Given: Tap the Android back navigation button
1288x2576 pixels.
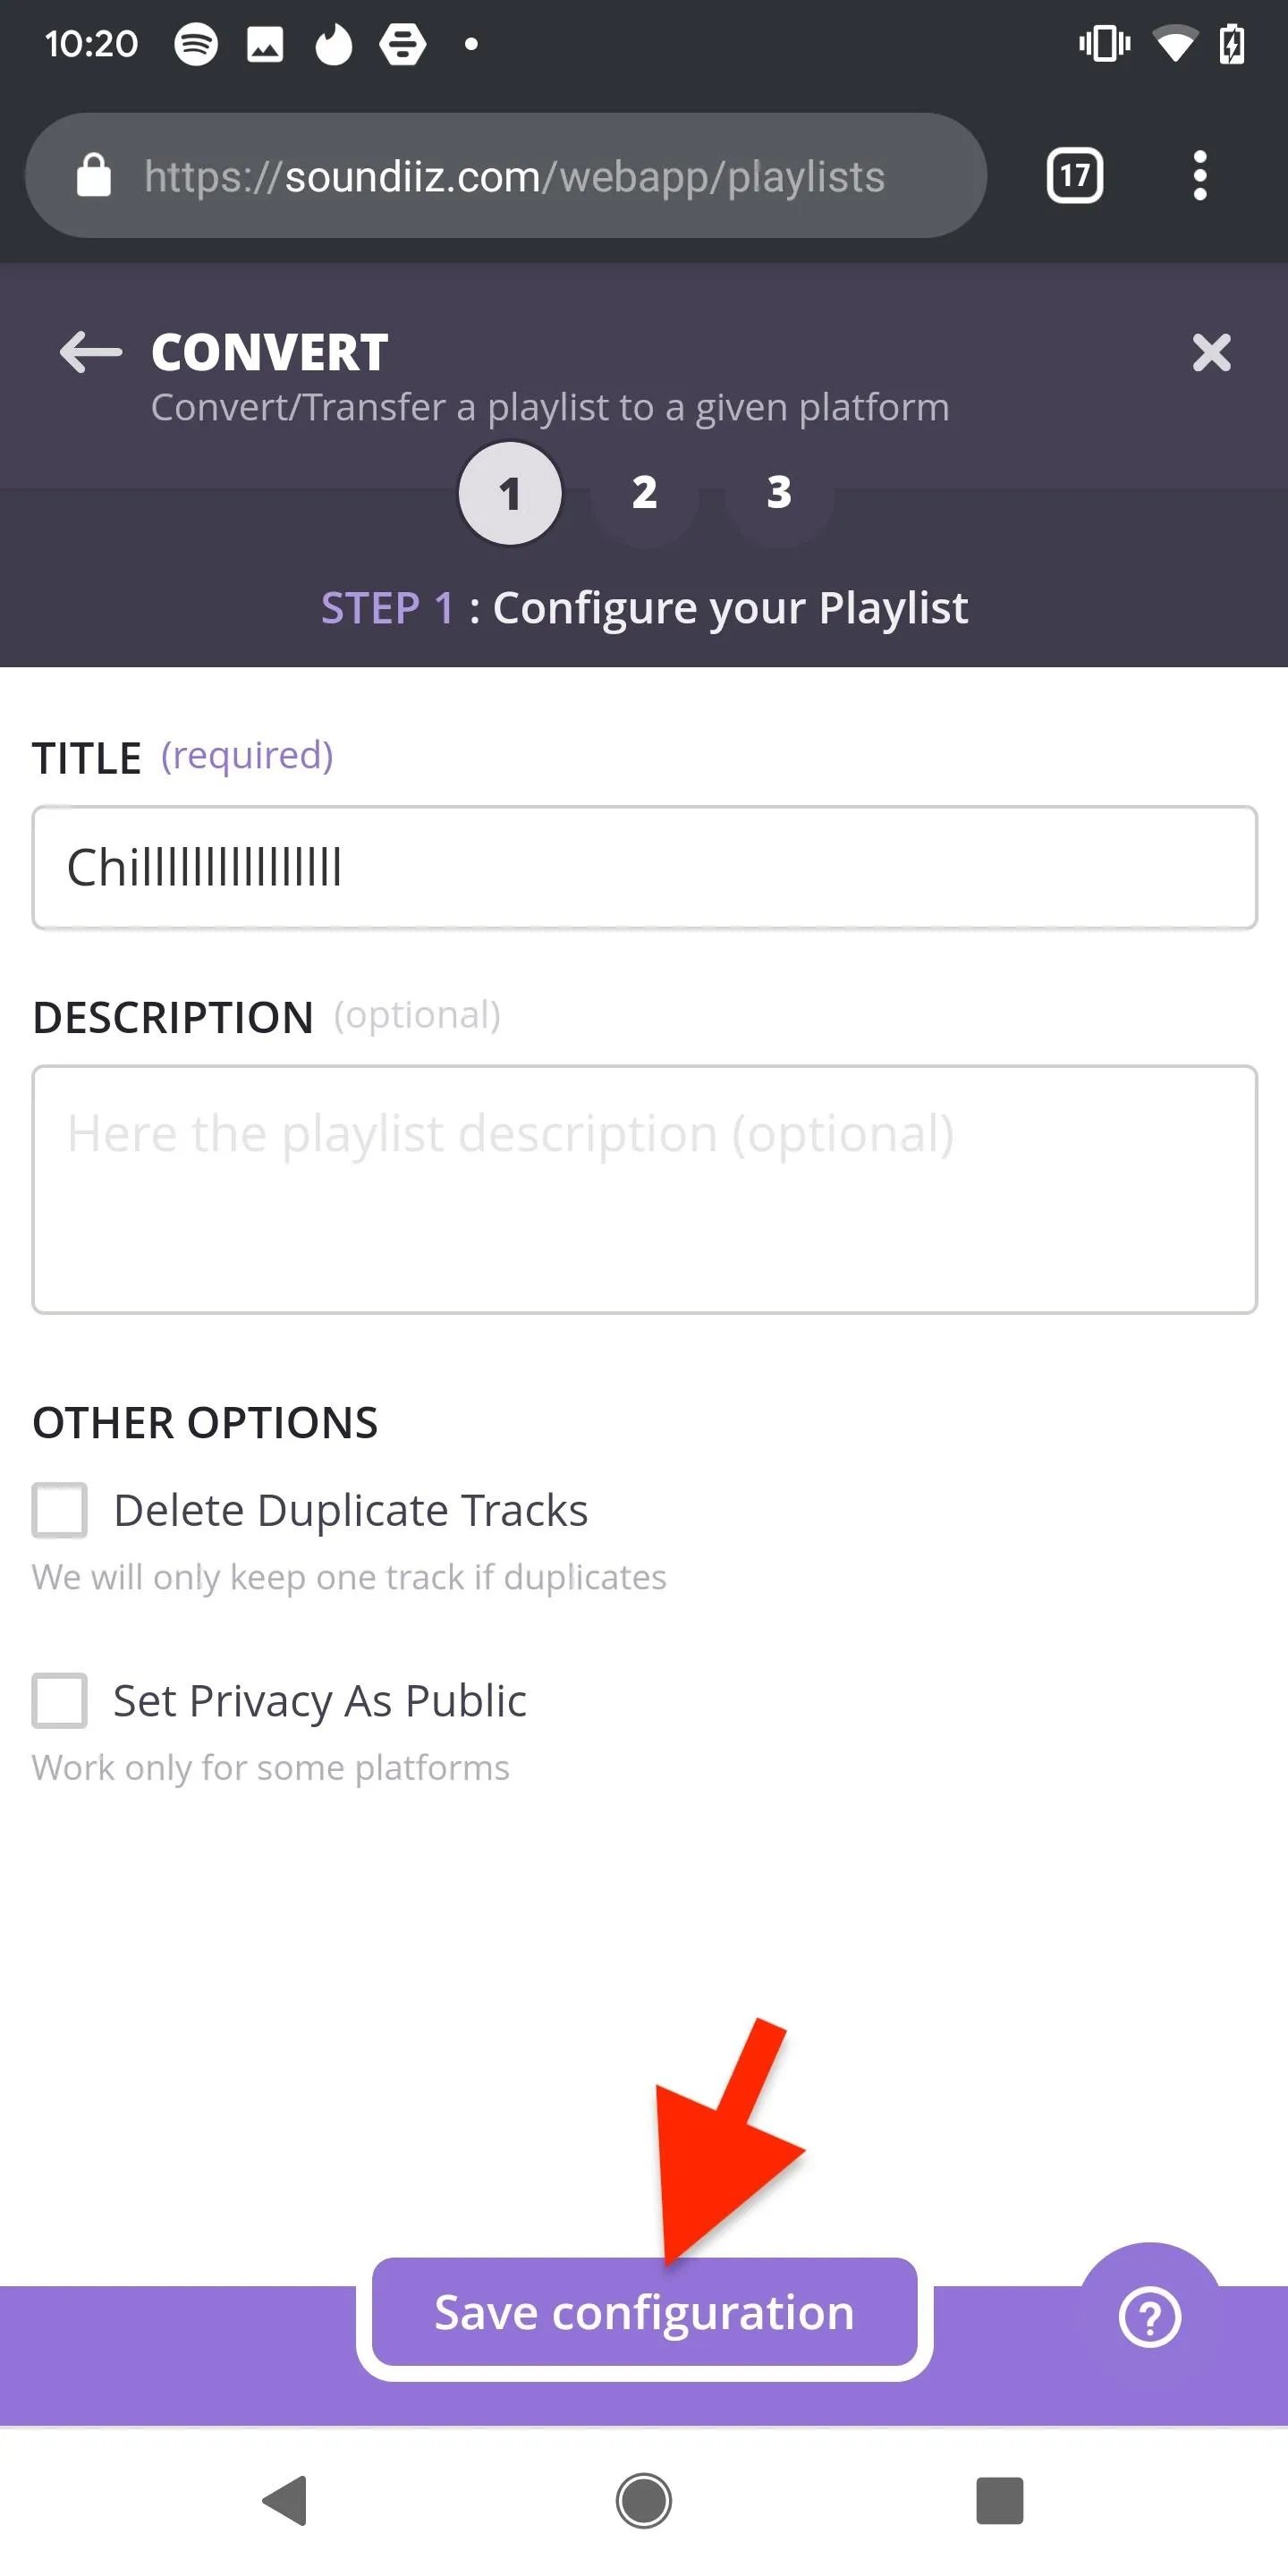Looking at the screenshot, I should pos(285,2501).
